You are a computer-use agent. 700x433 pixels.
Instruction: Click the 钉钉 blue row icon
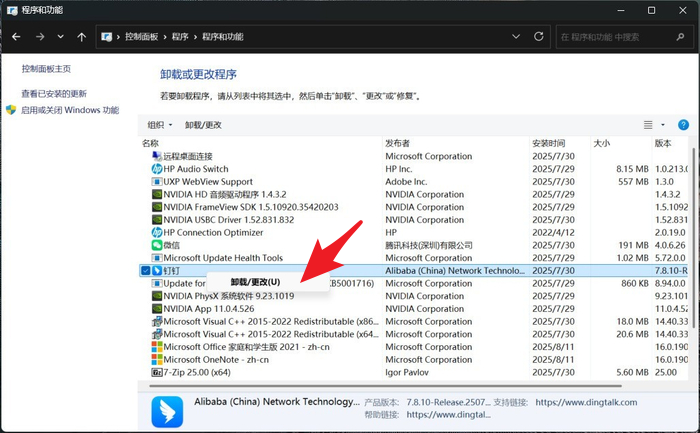pos(157,271)
